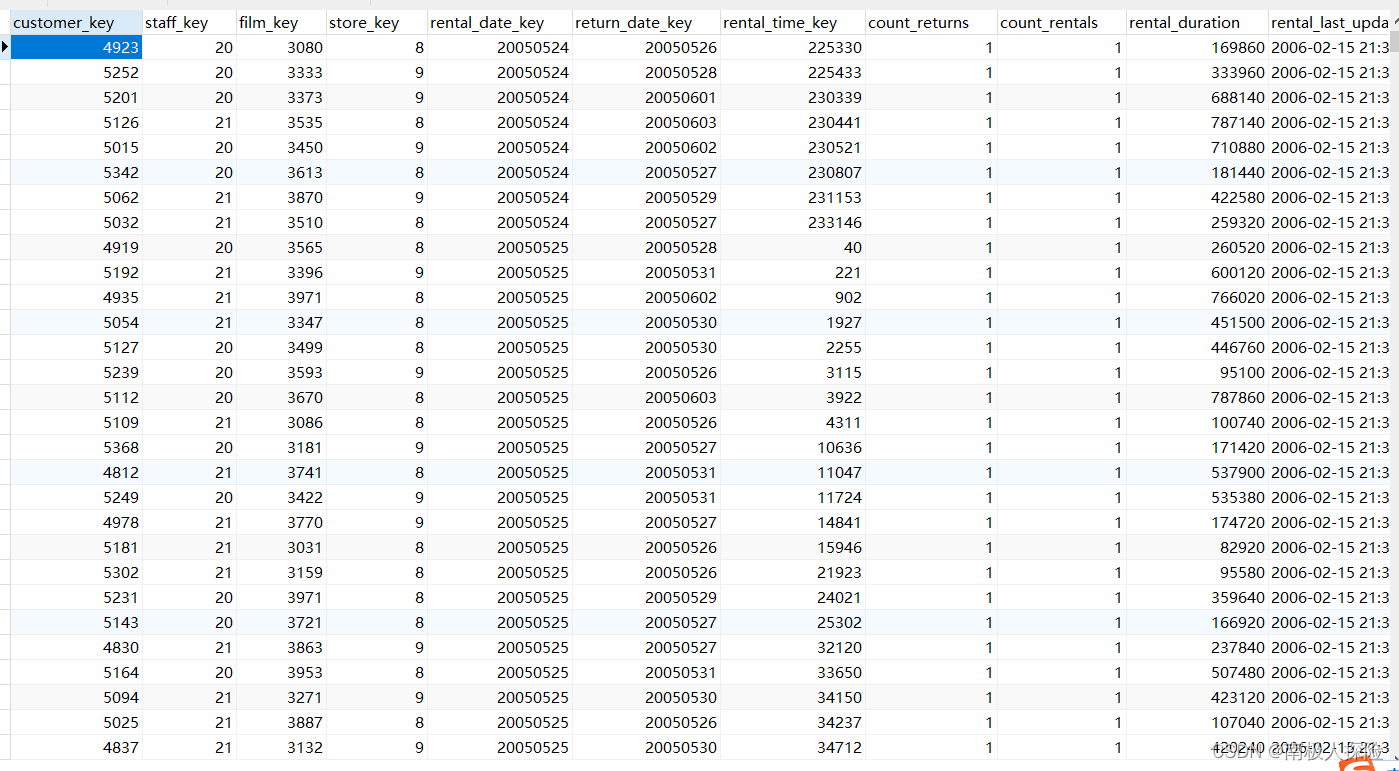Select customer_key cell 4935

[77, 297]
